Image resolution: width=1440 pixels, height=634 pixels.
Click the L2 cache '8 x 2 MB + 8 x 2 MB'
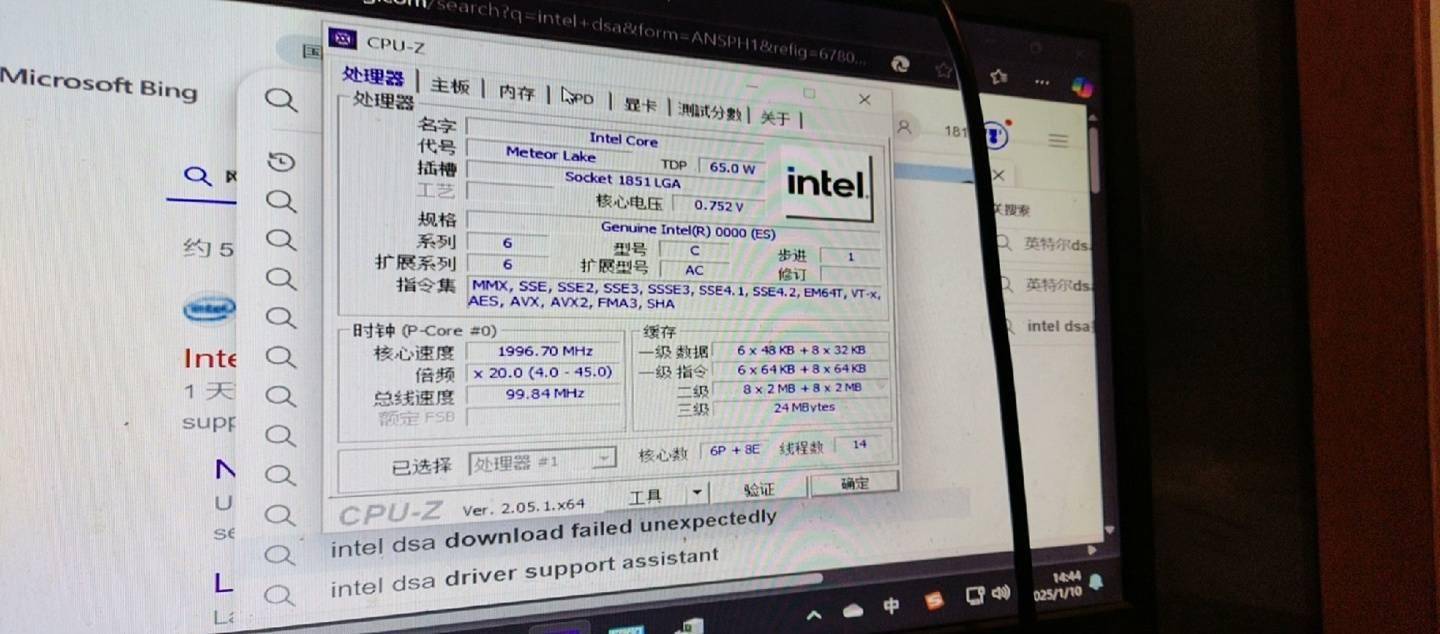click(801, 388)
